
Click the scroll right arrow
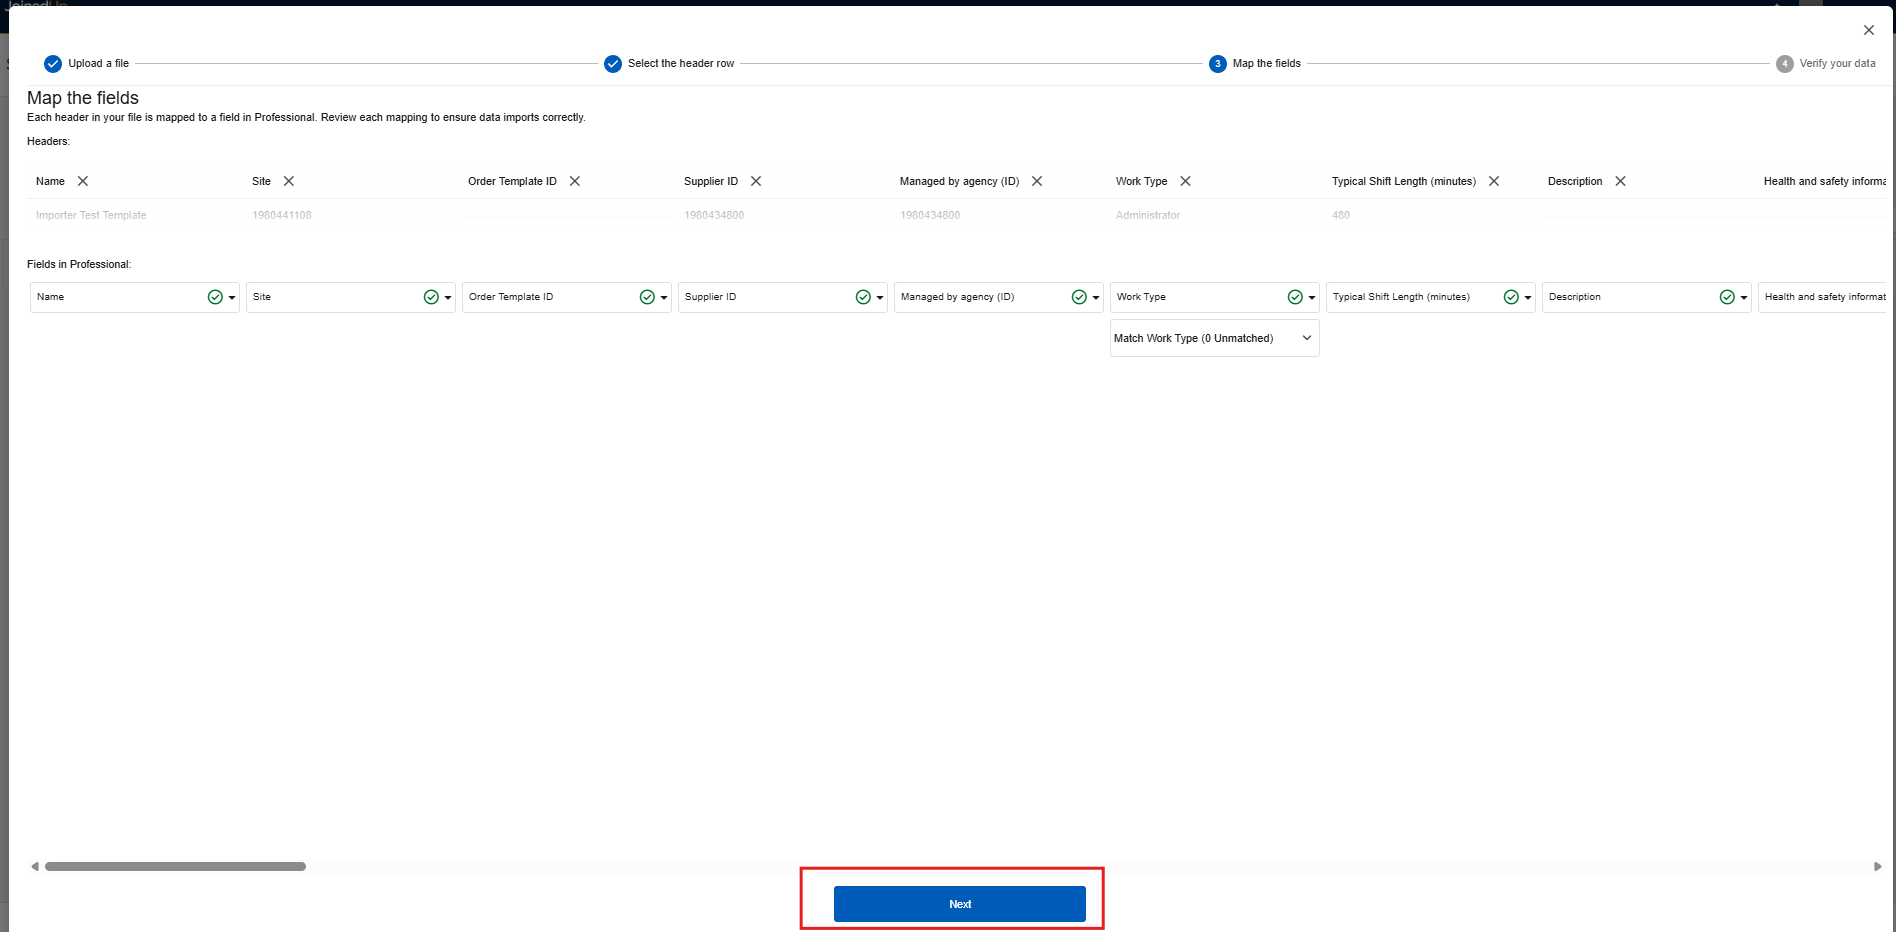[1877, 867]
